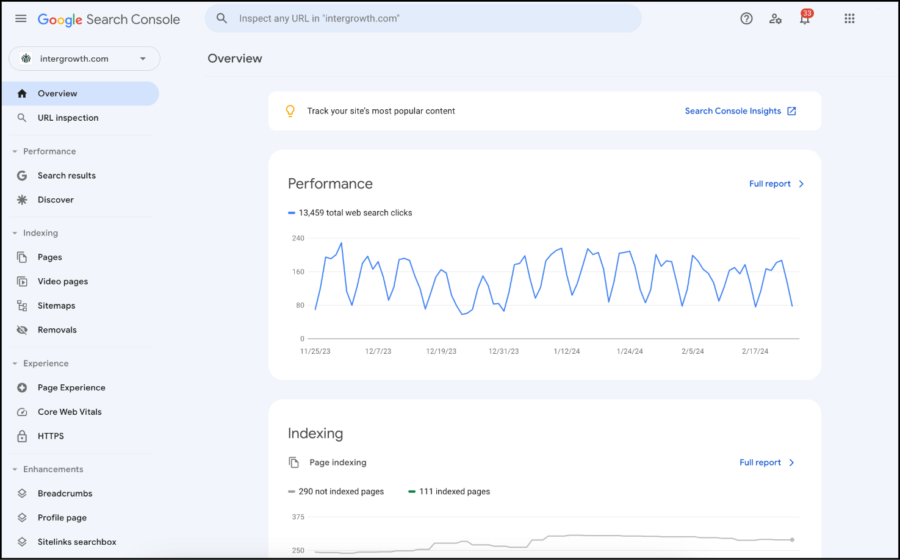
Task: Collapse the Indexing sidebar section
Action: tap(14, 233)
